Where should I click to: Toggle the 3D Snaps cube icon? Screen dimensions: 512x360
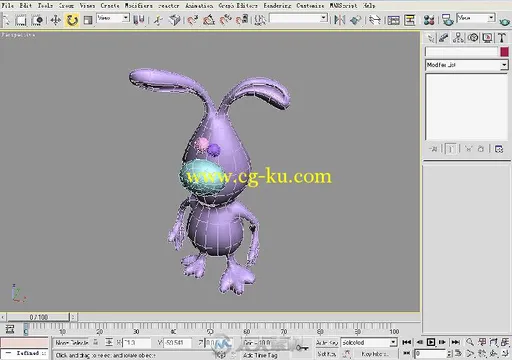(x=175, y=20)
